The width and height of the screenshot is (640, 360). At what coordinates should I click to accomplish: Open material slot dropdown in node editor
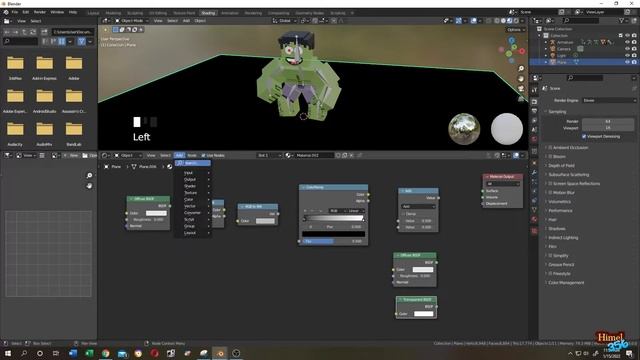click(269, 156)
